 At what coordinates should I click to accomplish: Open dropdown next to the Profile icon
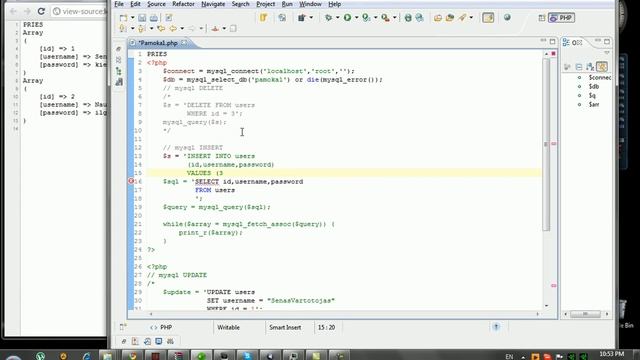coord(375,18)
